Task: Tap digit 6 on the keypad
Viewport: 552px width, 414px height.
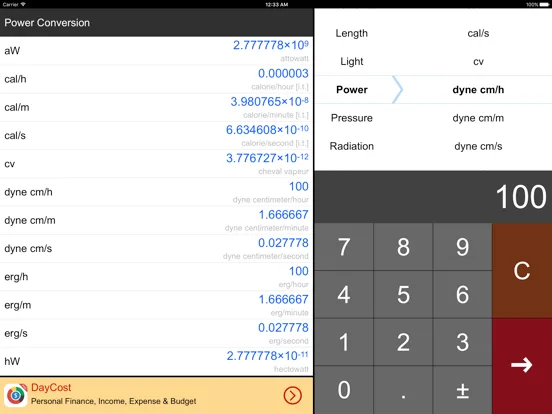Action: 463,294
